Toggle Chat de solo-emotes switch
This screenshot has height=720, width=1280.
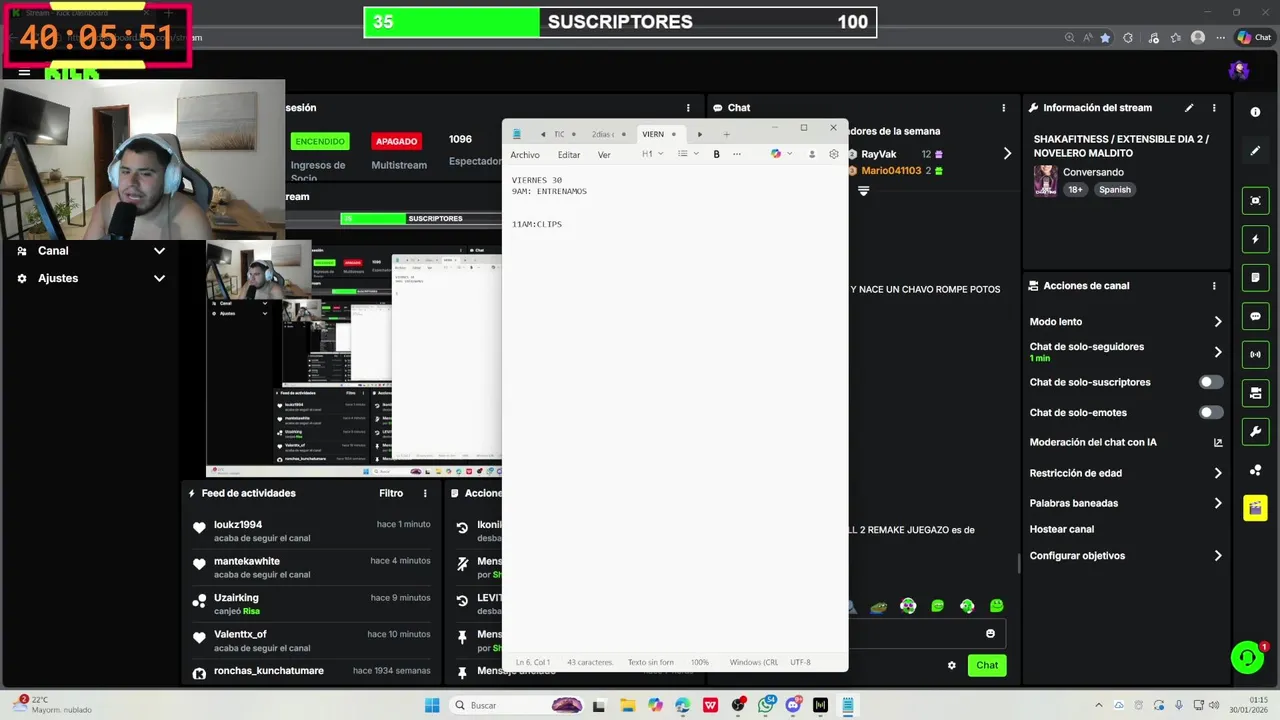[1211, 412]
